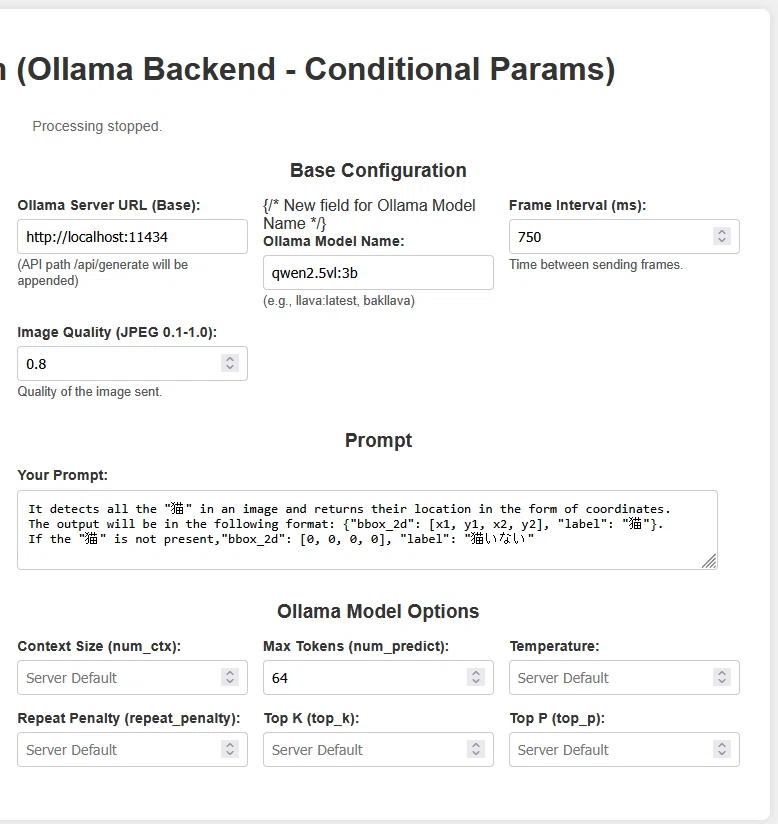The image size is (778, 824).
Task: Decrease Context Size with down spinner
Action: 230,682
